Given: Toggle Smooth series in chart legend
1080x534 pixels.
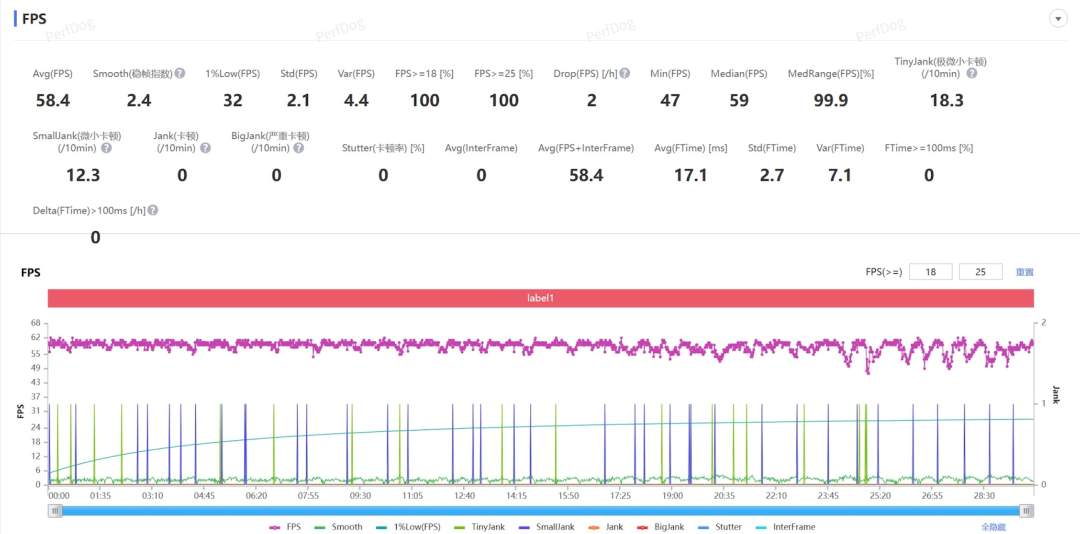Looking at the screenshot, I should pyautogui.click(x=338, y=527).
